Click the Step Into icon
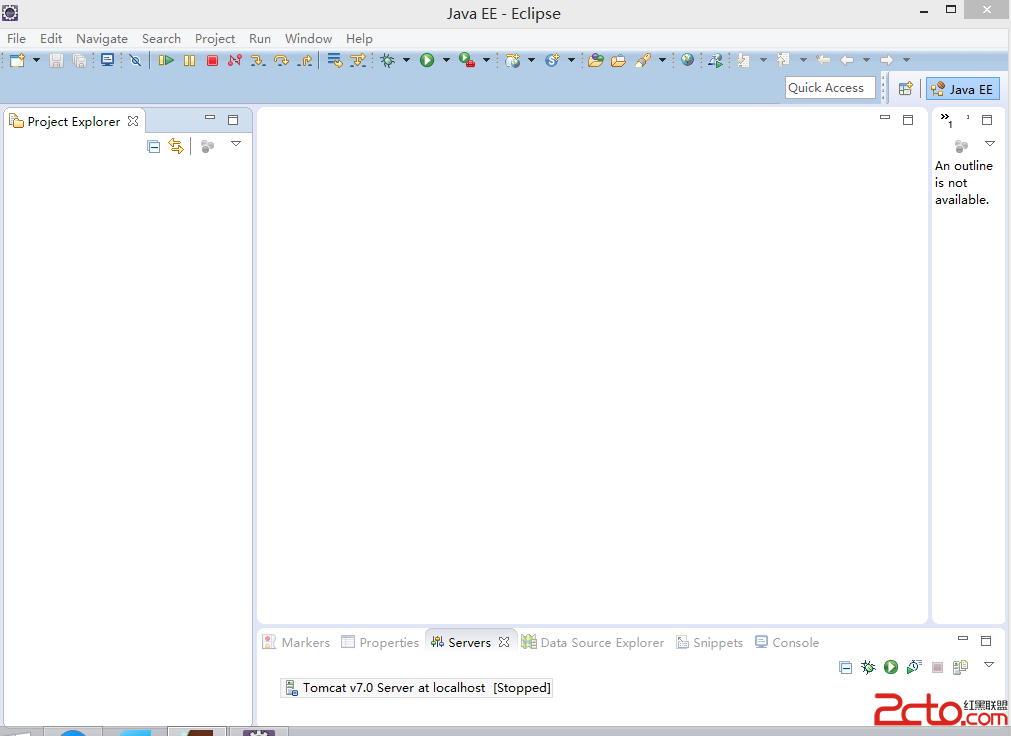The width and height of the screenshot is (1011, 736). click(x=258, y=61)
